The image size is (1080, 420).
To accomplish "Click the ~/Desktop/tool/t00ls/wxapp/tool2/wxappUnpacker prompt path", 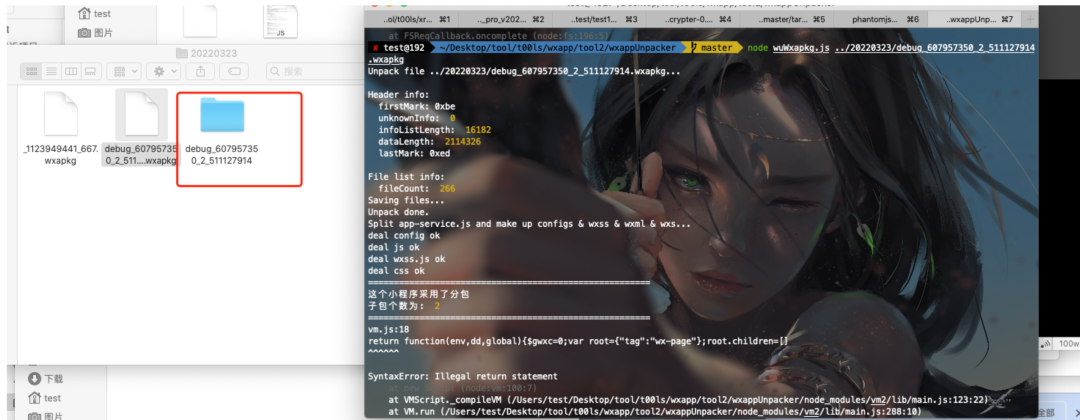I will 557,48.
